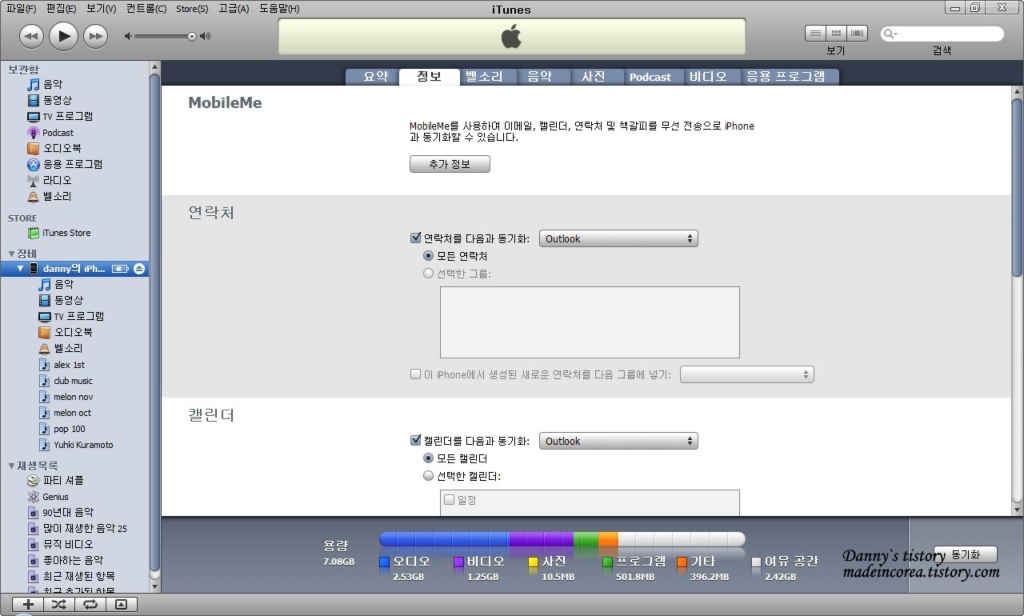Image resolution: width=1024 pixels, height=616 pixels.
Task: Toggle shuffle button
Action: (x=59, y=604)
